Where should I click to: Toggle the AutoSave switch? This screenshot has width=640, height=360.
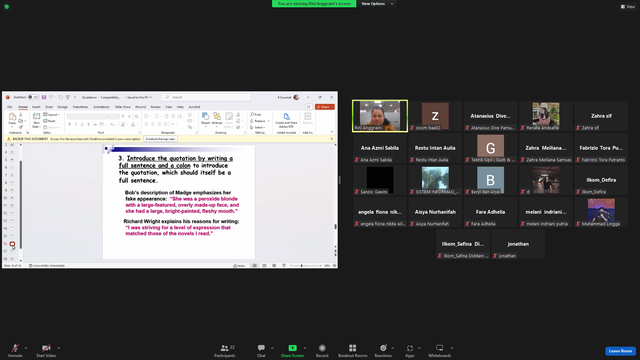coord(33,98)
